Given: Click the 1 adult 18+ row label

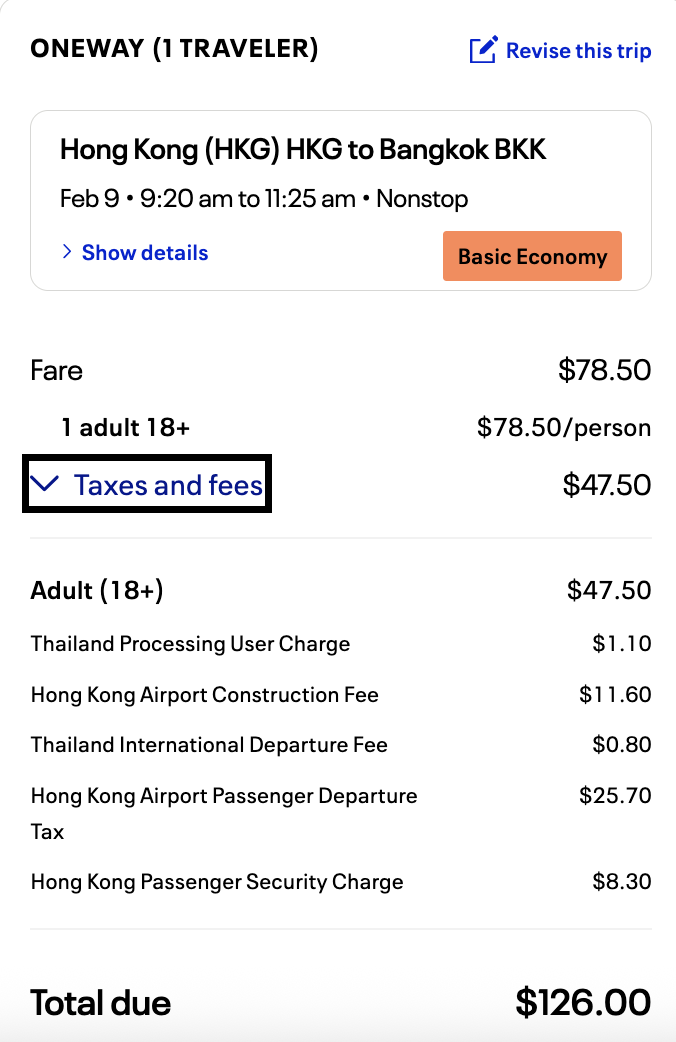Looking at the screenshot, I should point(125,428).
